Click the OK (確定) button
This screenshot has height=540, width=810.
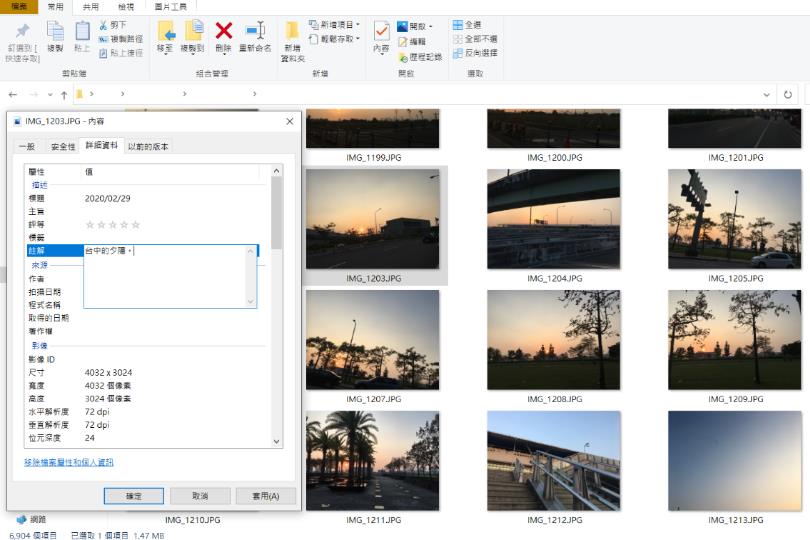click(133, 496)
